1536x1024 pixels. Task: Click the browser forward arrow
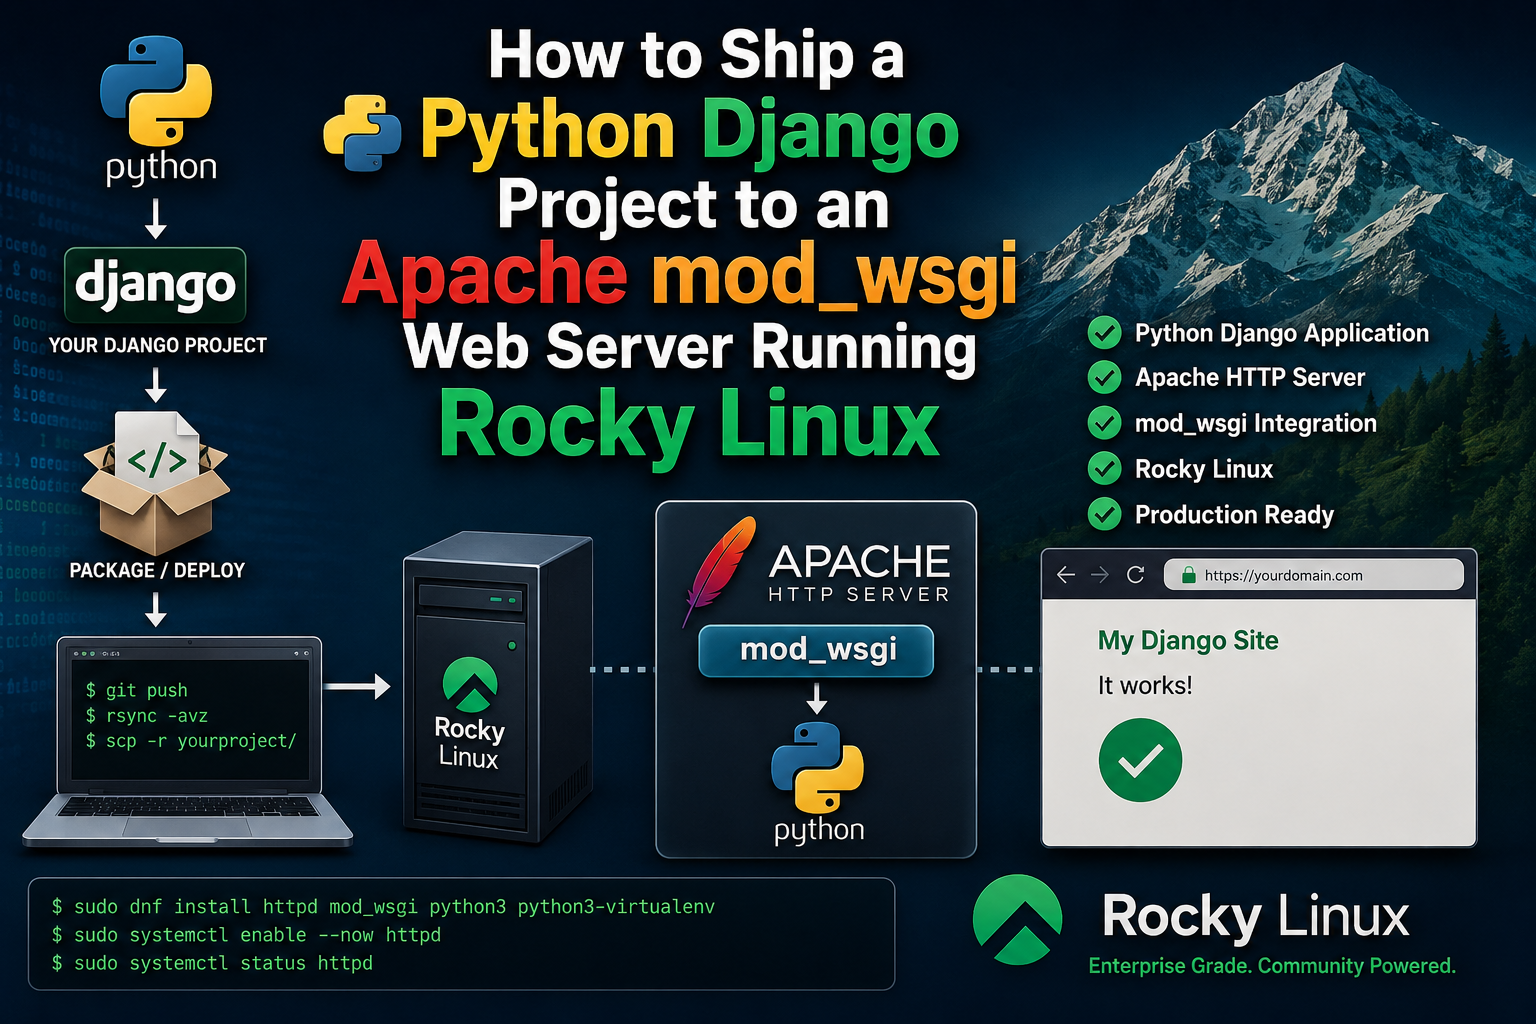click(1100, 575)
